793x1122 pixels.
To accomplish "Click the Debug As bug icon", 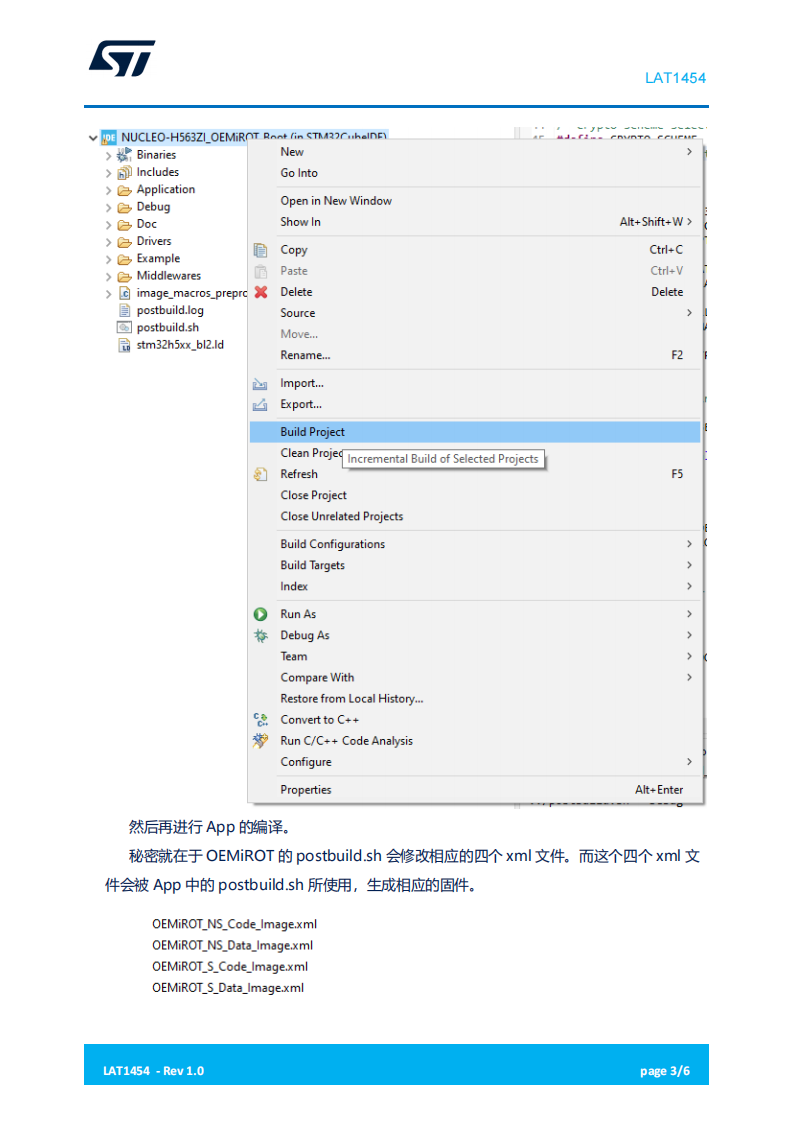I will point(261,635).
